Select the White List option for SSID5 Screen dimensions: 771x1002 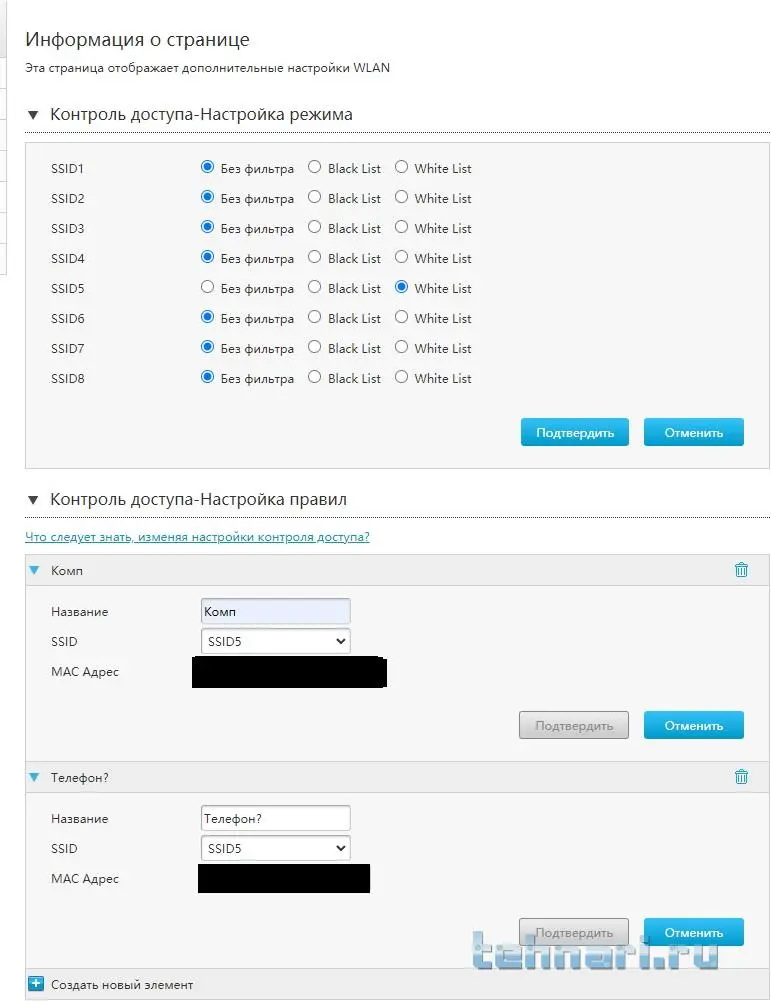(401, 287)
